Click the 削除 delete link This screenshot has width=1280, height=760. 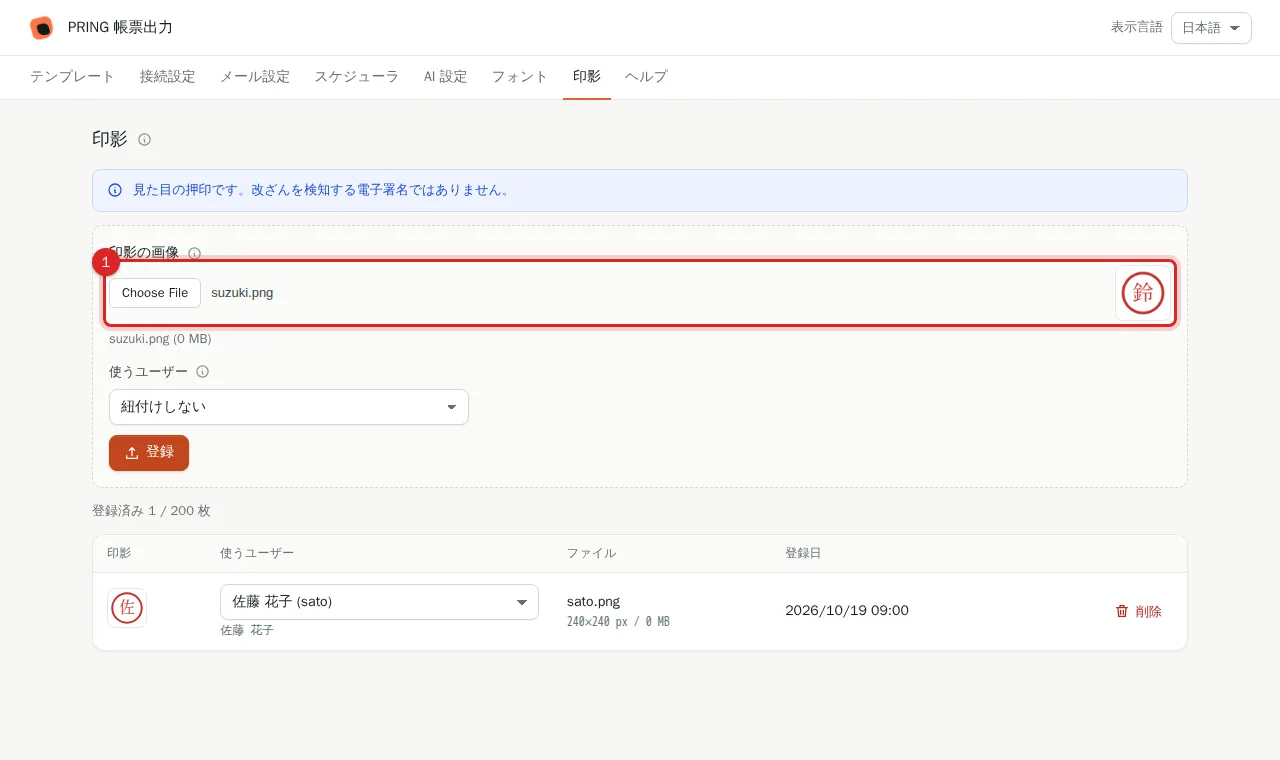(x=1138, y=611)
